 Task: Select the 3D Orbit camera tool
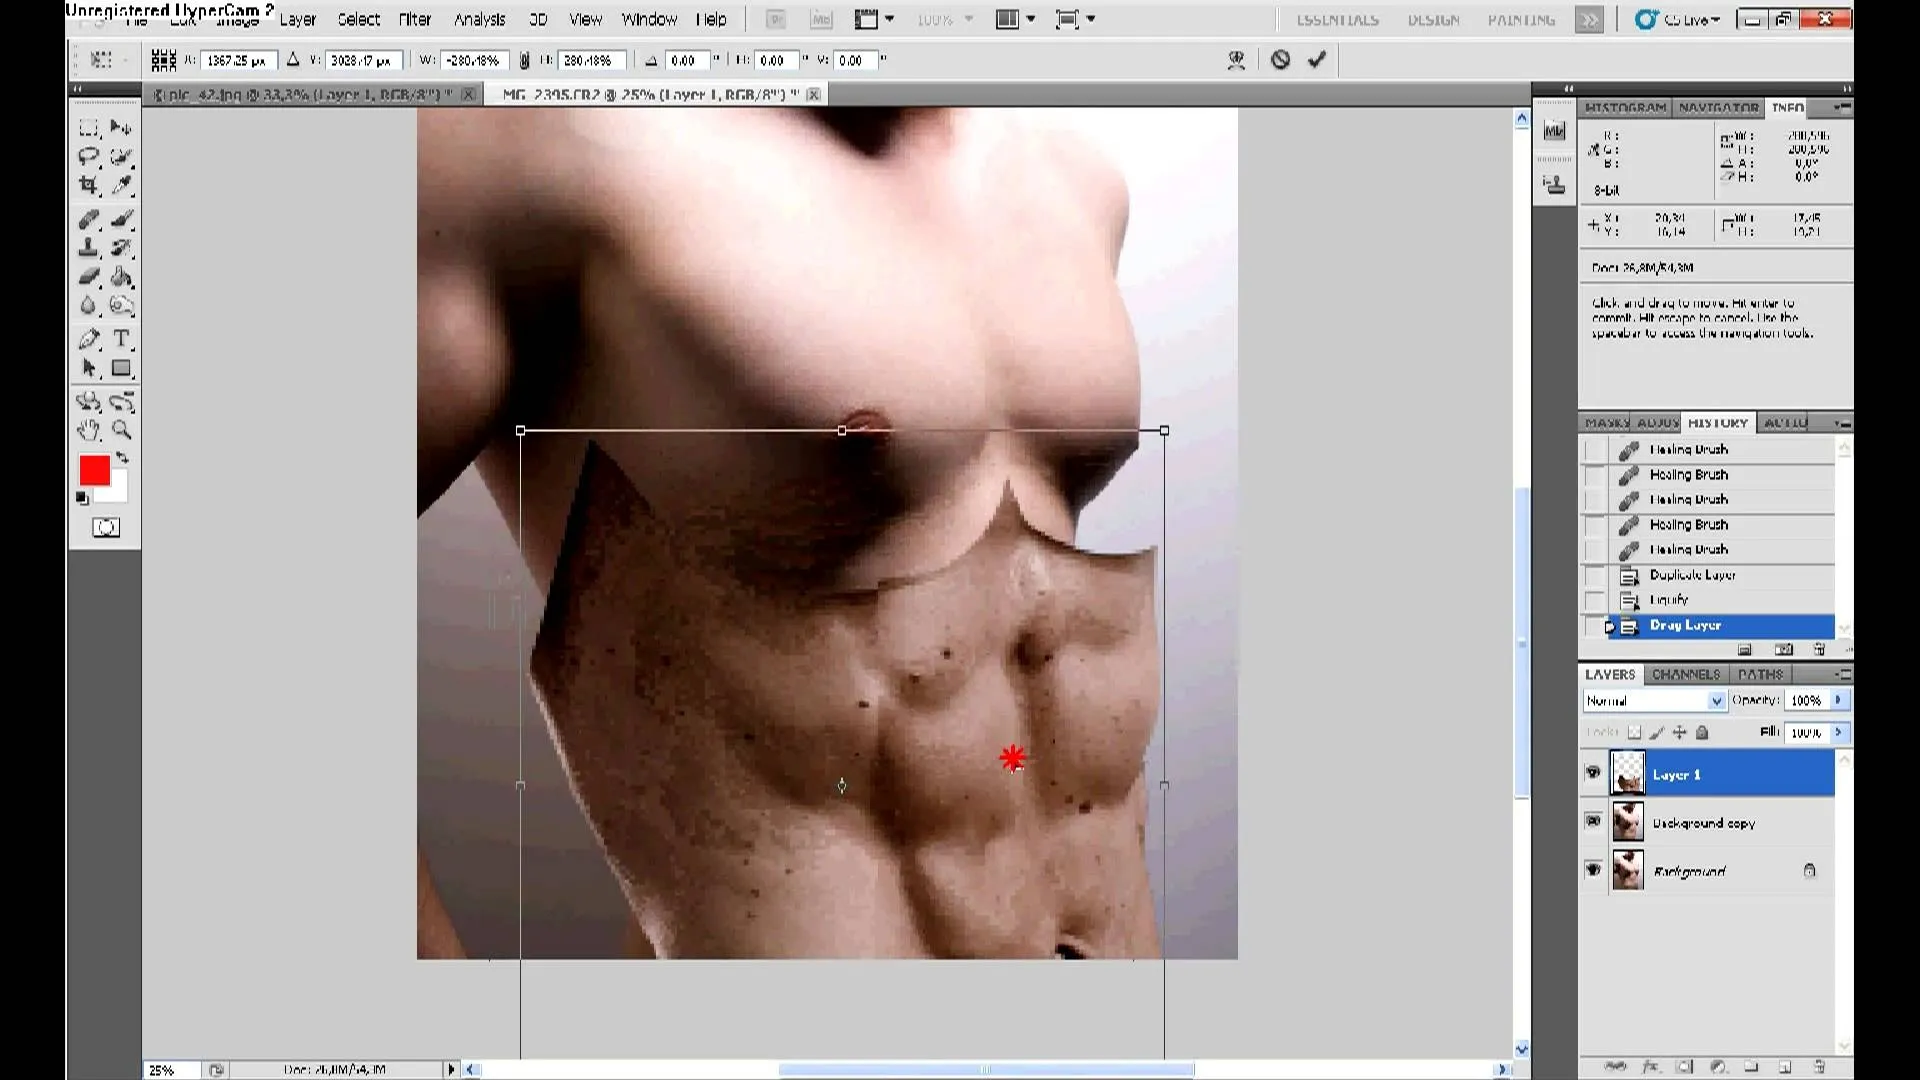121,402
